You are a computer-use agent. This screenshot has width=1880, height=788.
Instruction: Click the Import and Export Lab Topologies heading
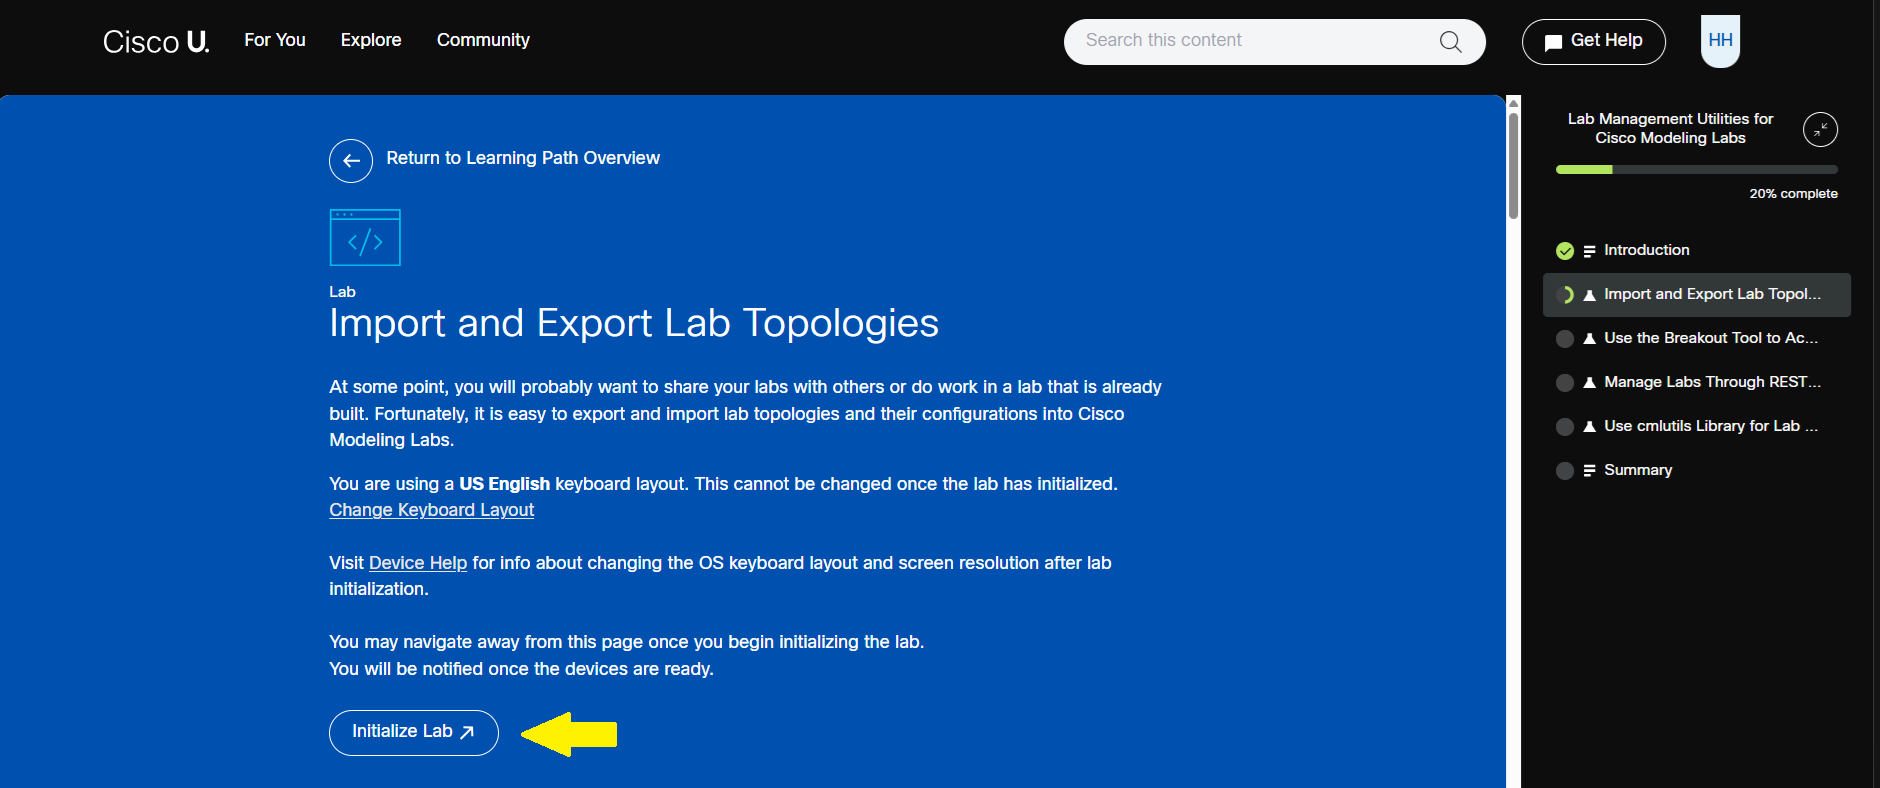click(x=634, y=323)
